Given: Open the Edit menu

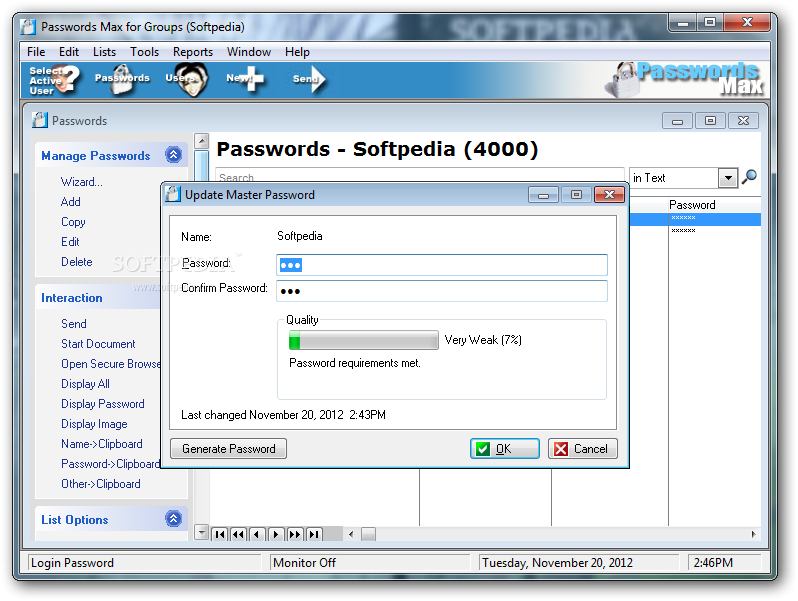Looking at the screenshot, I should (69, 52).
